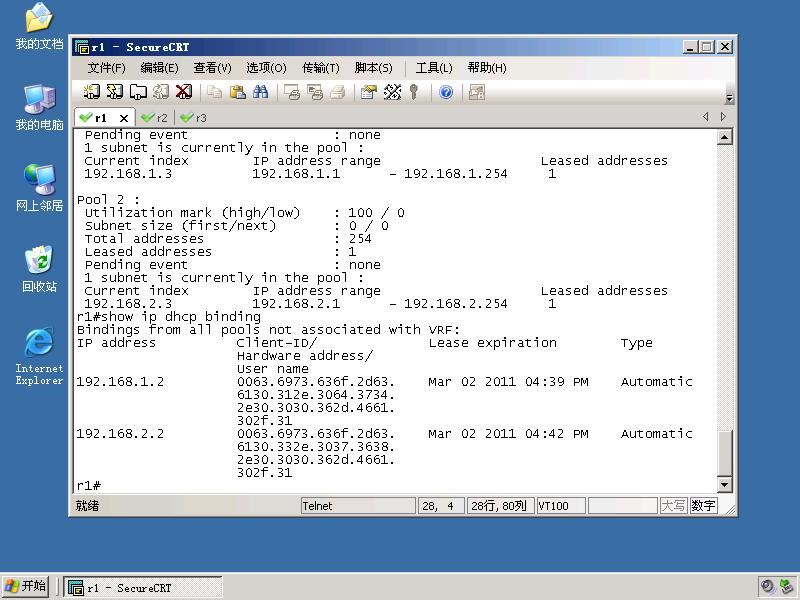Click the Reconnect session icon
The image size is (800, 600).
(x=161, y=92)
